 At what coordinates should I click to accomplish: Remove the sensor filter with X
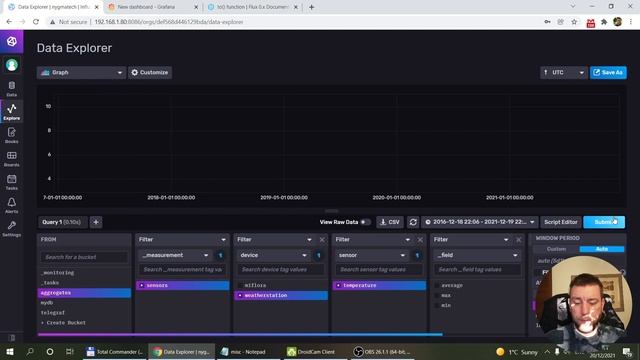coord(420,240)
